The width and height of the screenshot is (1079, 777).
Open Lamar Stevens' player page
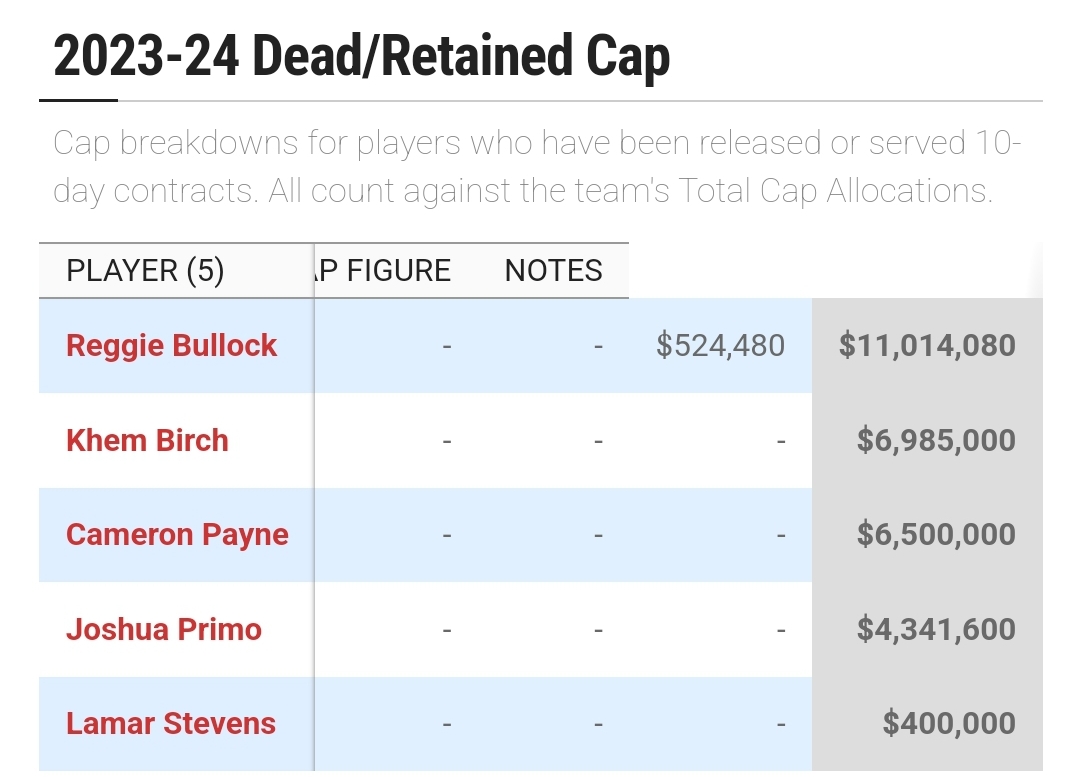click(171, 723)
